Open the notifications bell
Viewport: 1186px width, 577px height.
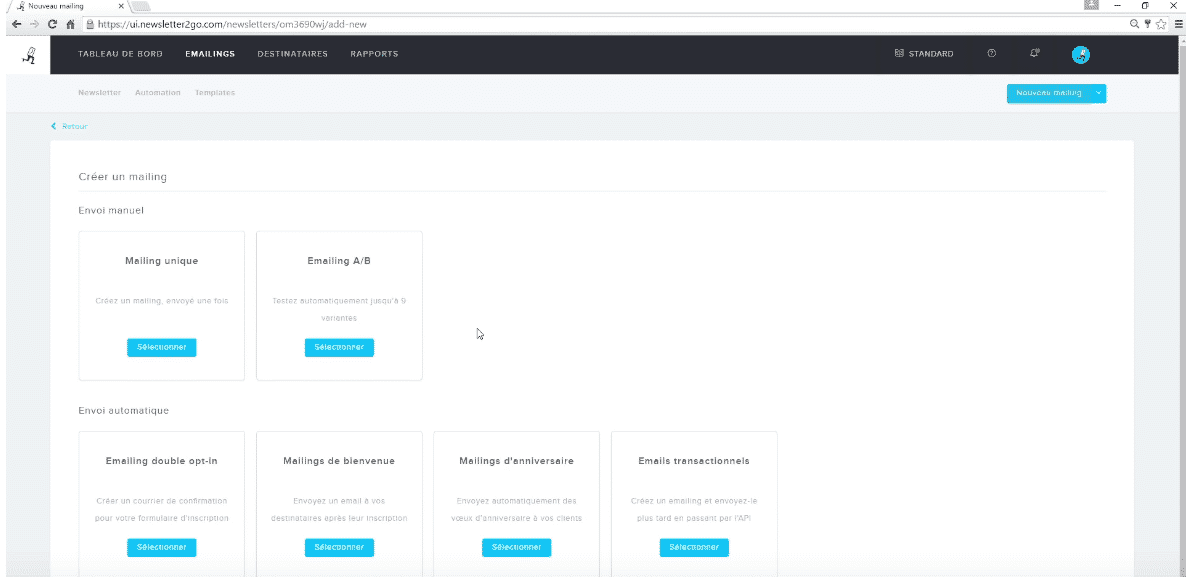click(x=1035, y=54)
